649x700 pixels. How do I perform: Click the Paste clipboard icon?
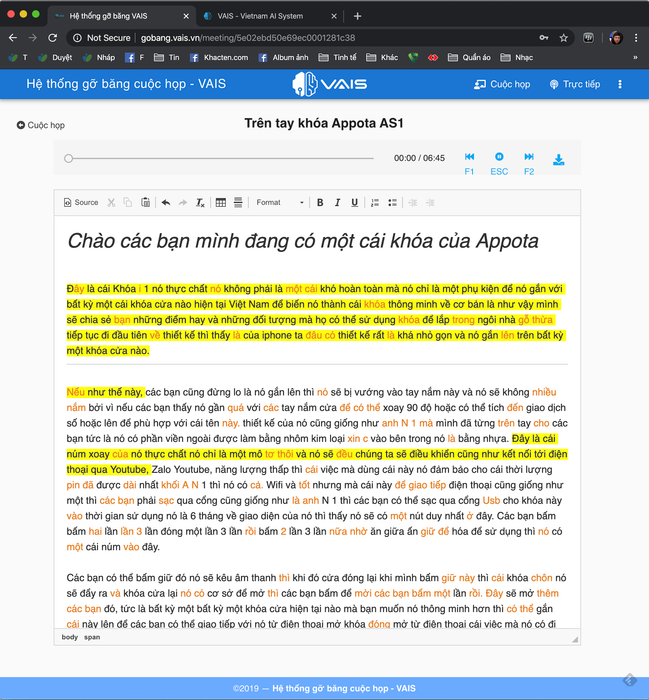(146, 203)
